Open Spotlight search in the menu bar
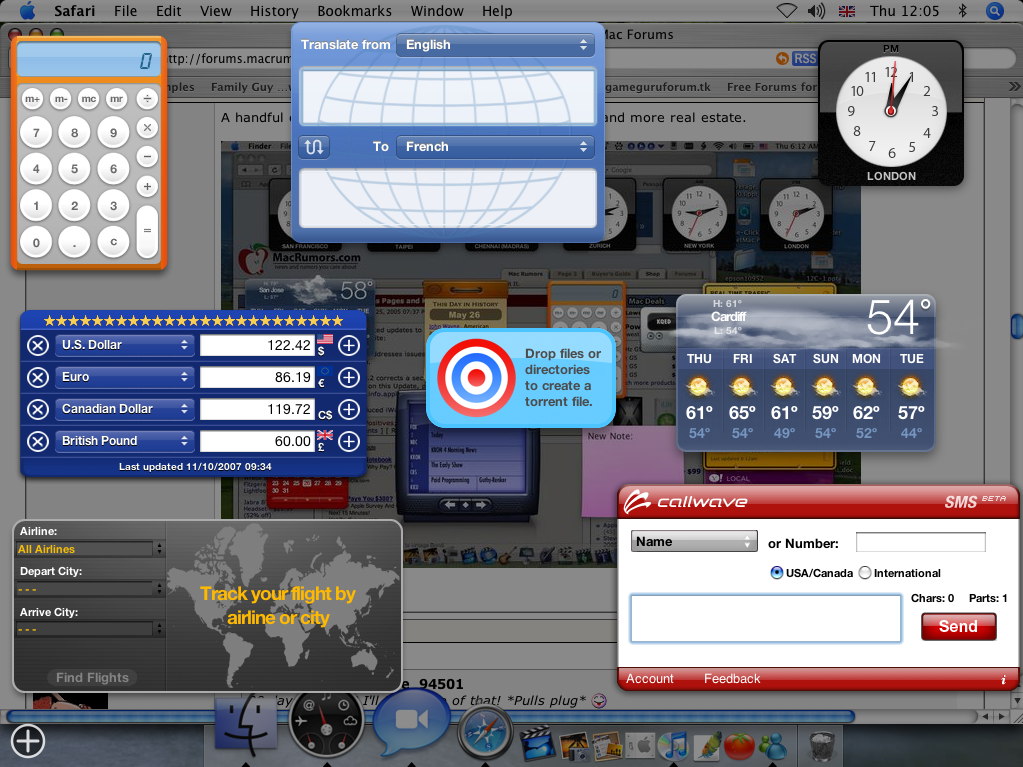 coord(994,11)
